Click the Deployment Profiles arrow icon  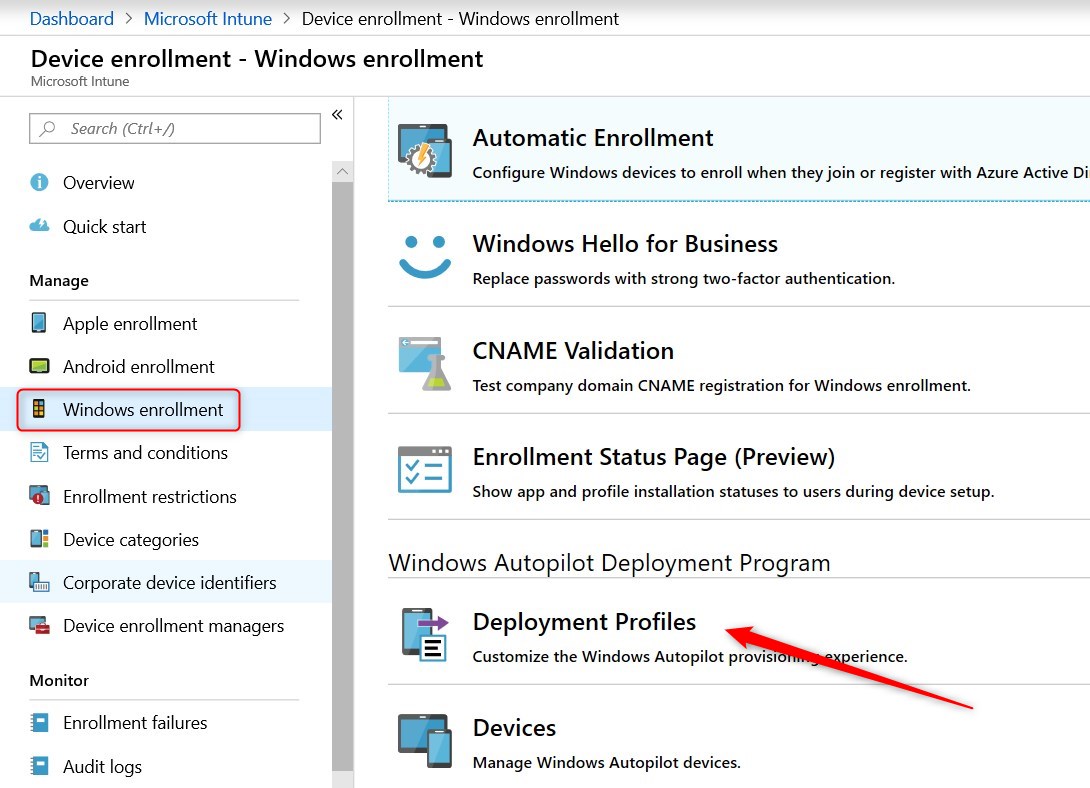click(x=425, y=634)
